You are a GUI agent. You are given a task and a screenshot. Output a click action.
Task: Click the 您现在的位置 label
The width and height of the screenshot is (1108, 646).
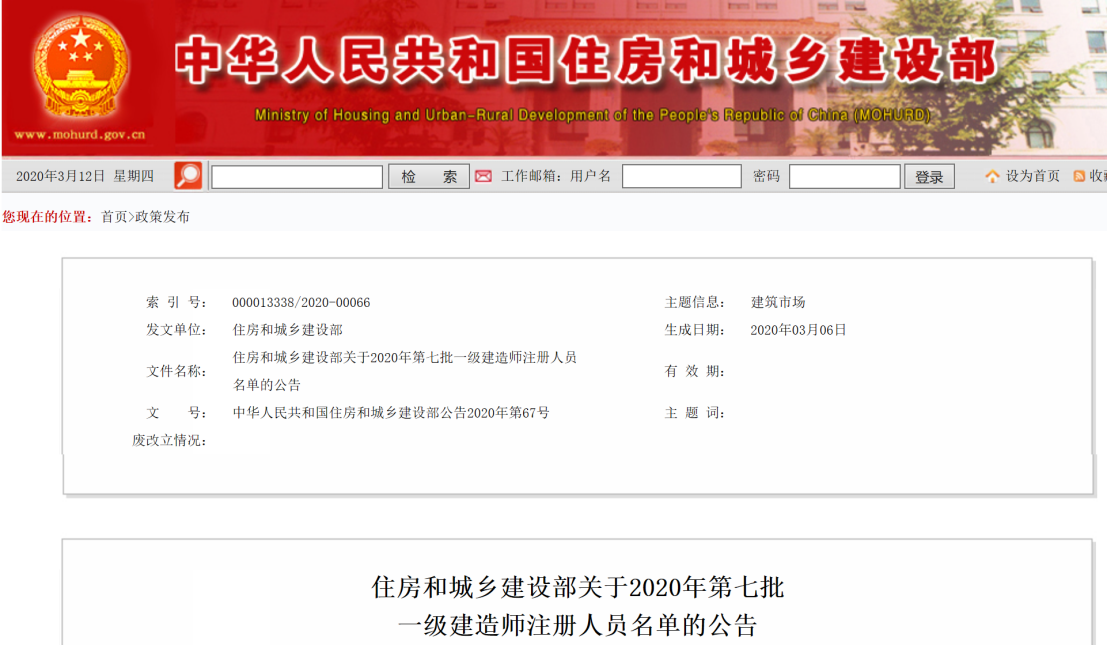pyautogui.click(x=47, y=217)
